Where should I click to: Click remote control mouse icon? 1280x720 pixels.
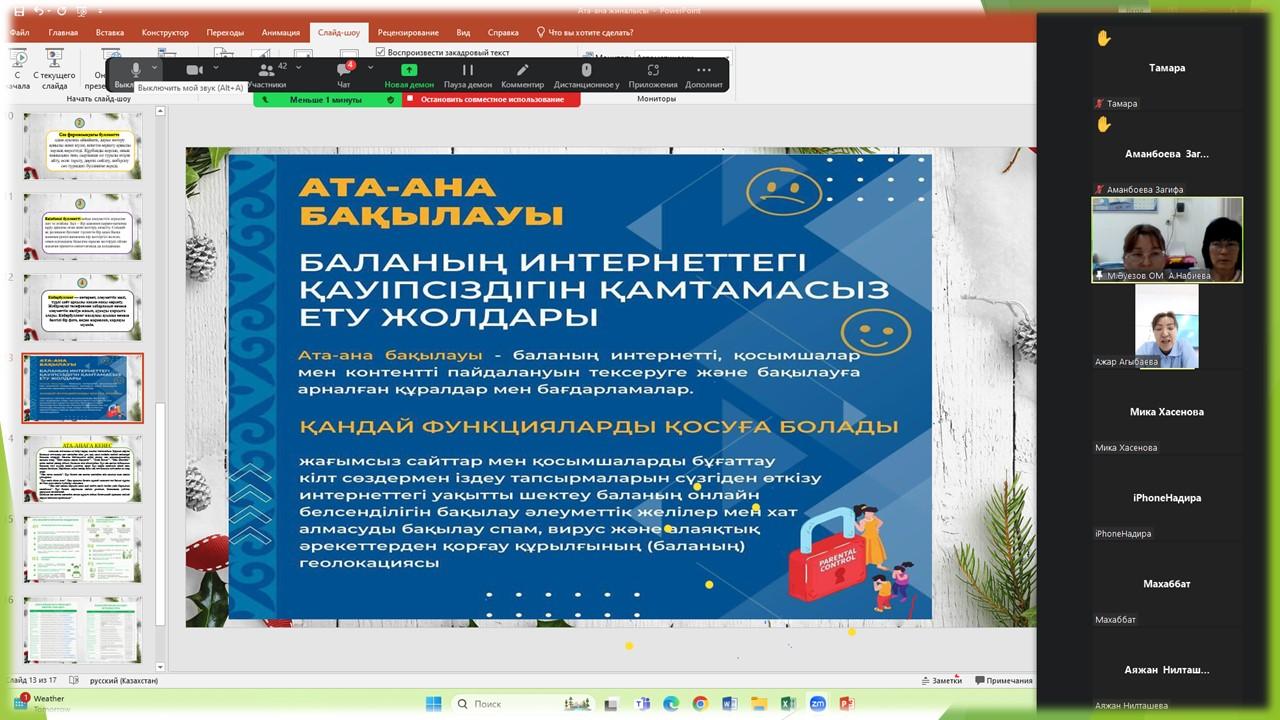click(x=587, y=71)
